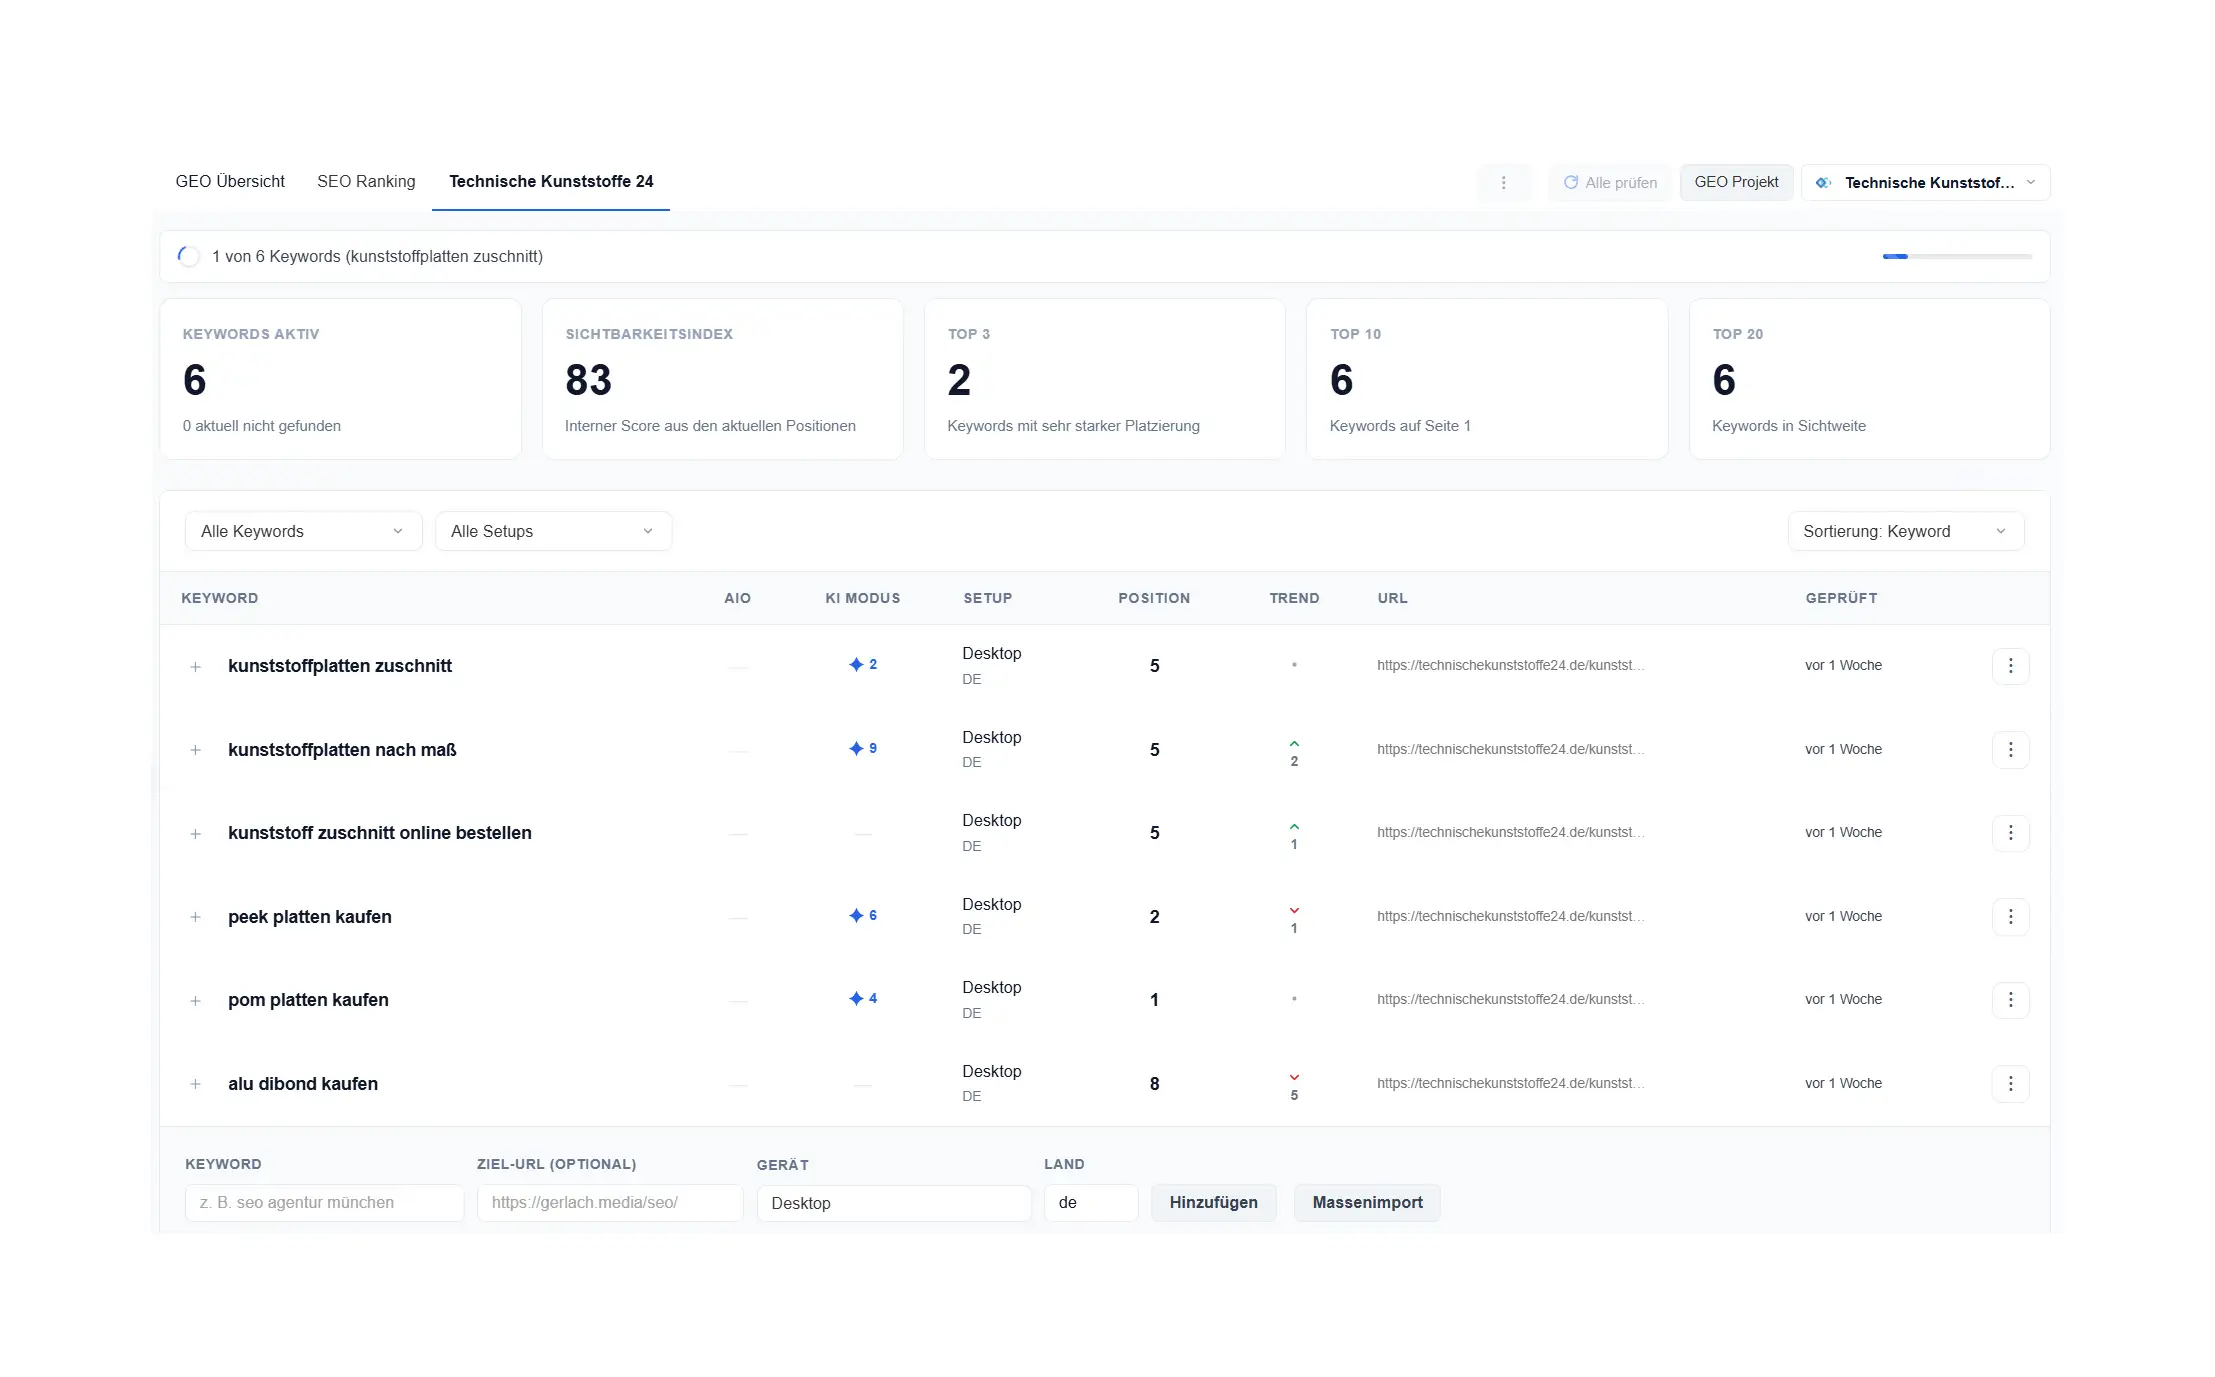
Task: Click KI Modus sparkle 6 for peek platten kaufen
Action: coord(862,916)
